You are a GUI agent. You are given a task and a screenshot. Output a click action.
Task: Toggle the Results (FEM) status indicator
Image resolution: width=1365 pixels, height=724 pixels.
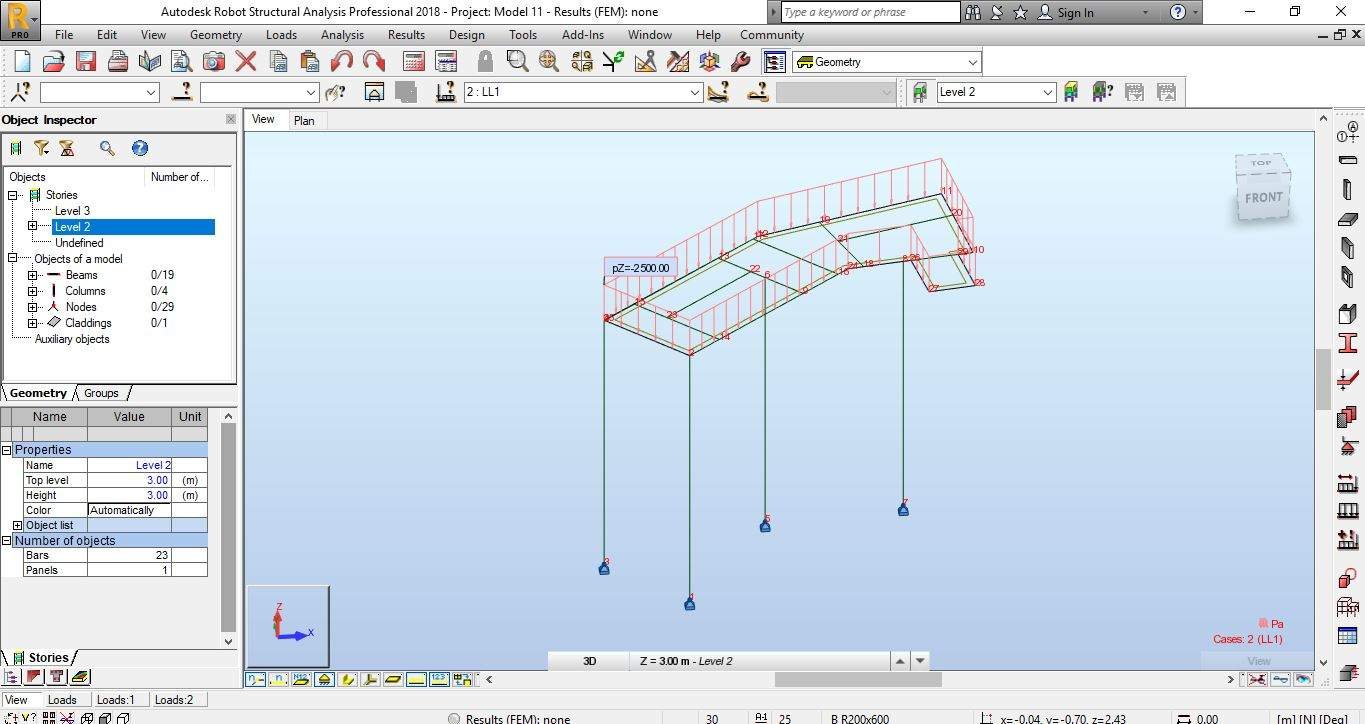(x=454, y=718)
